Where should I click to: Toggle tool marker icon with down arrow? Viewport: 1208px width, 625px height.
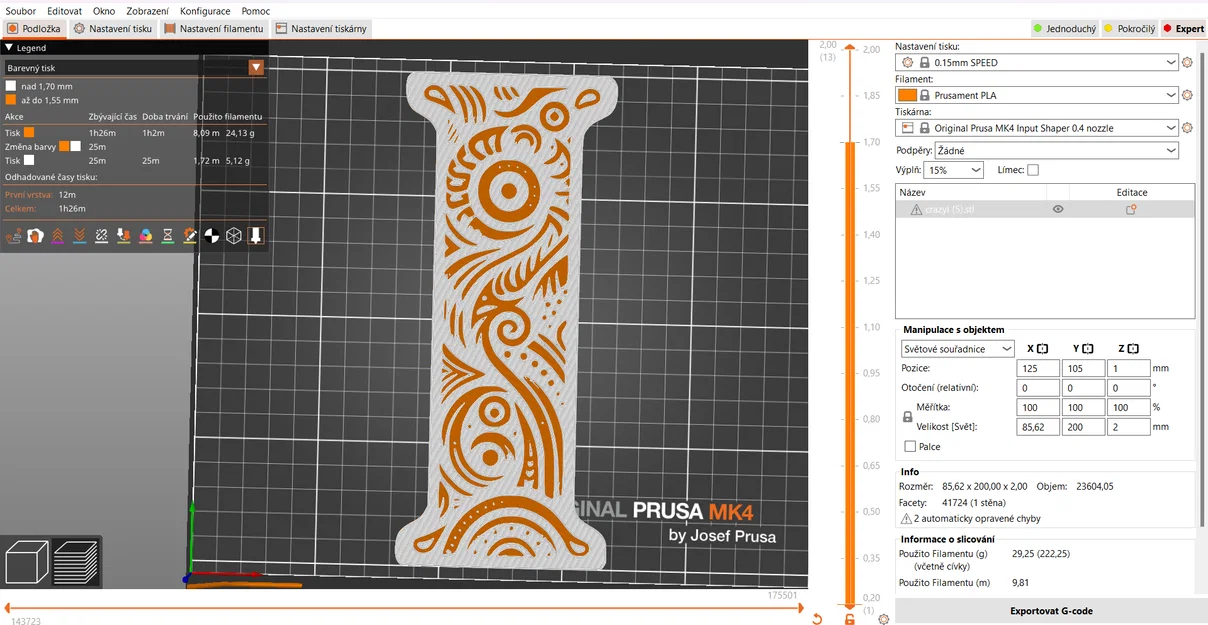256,236
